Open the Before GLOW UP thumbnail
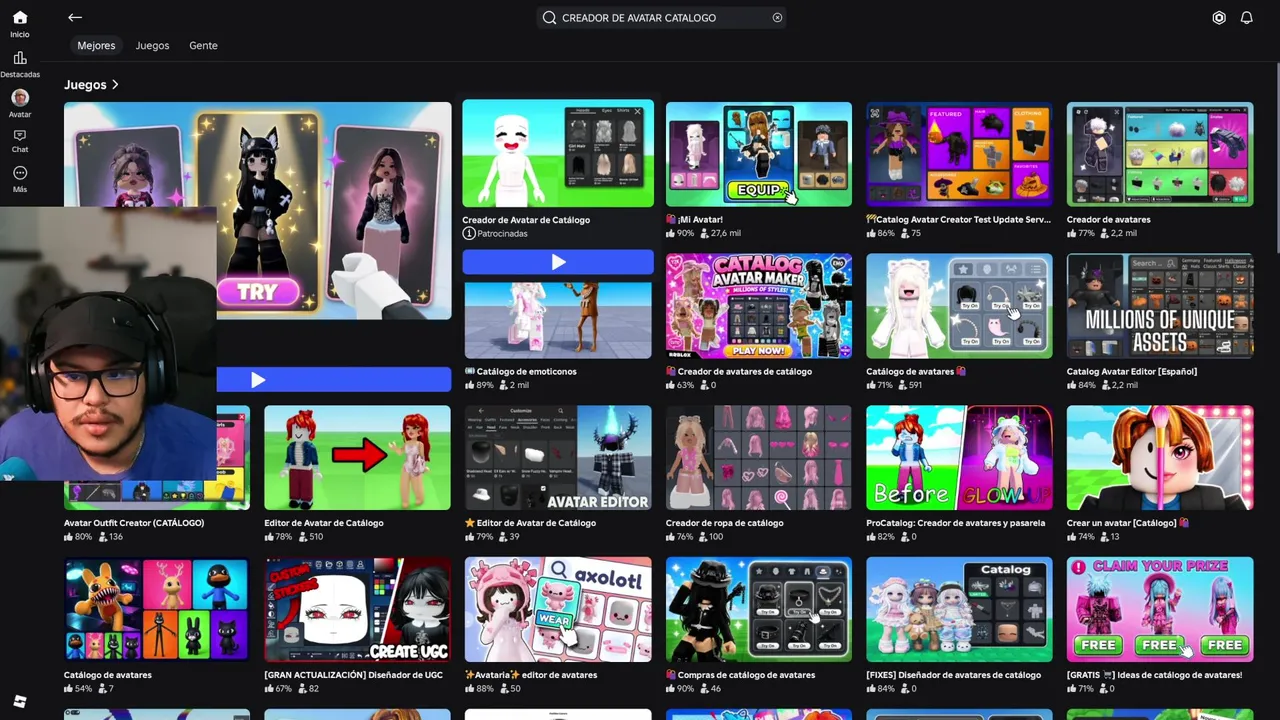 959,458
